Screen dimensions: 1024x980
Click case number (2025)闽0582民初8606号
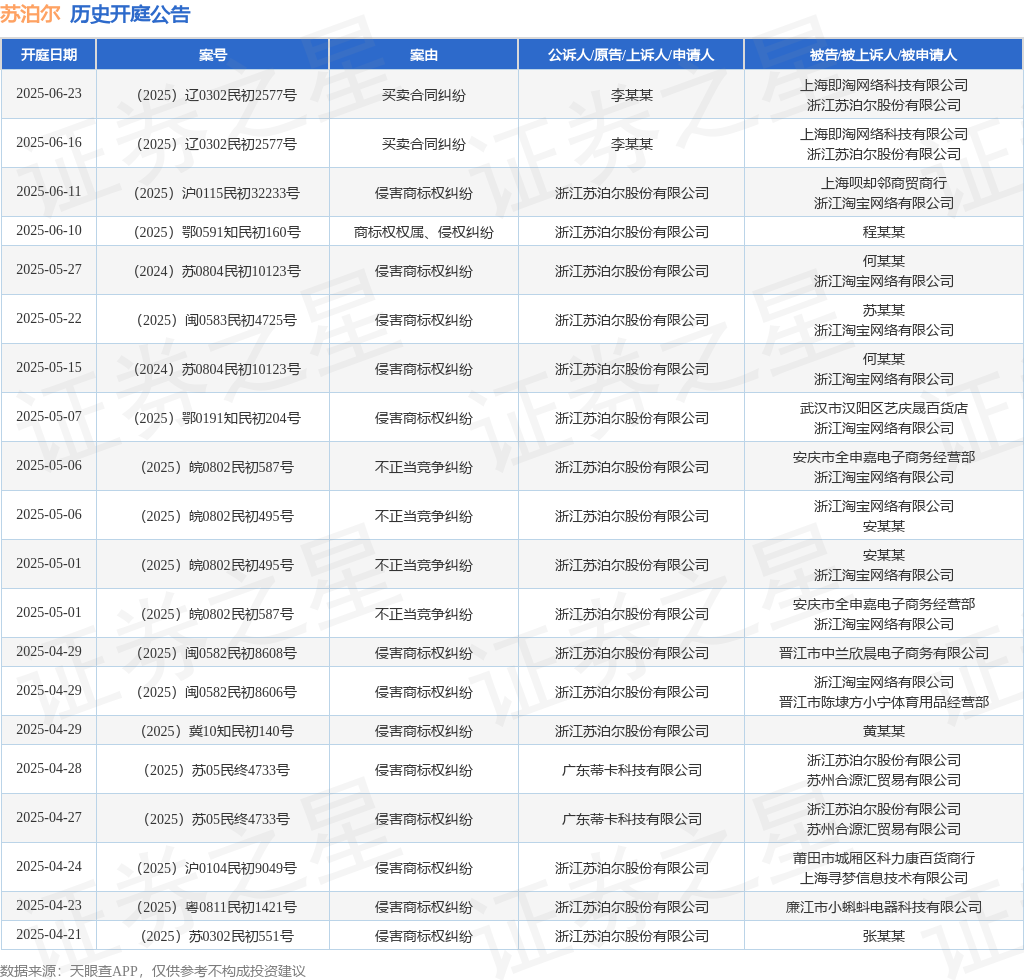(217, 692)
